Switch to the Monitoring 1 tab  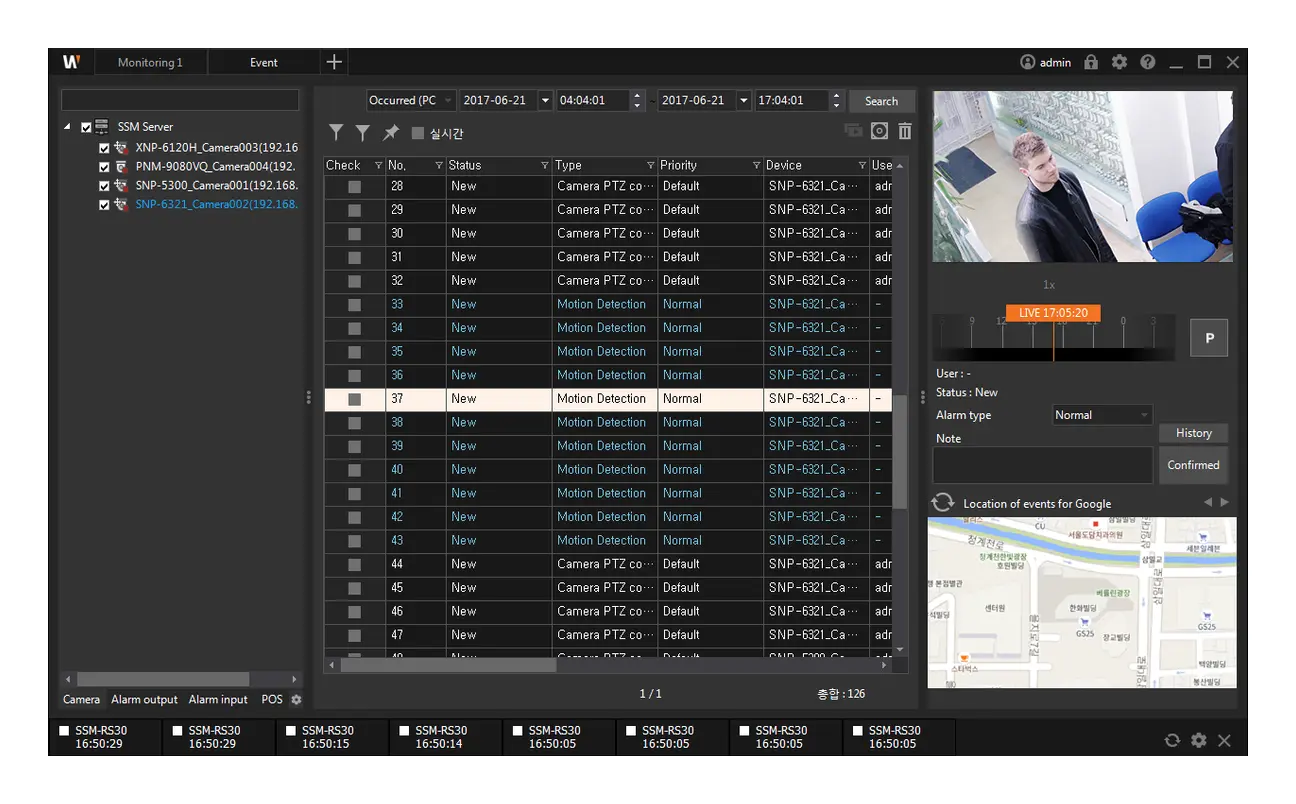pos(150,63)
